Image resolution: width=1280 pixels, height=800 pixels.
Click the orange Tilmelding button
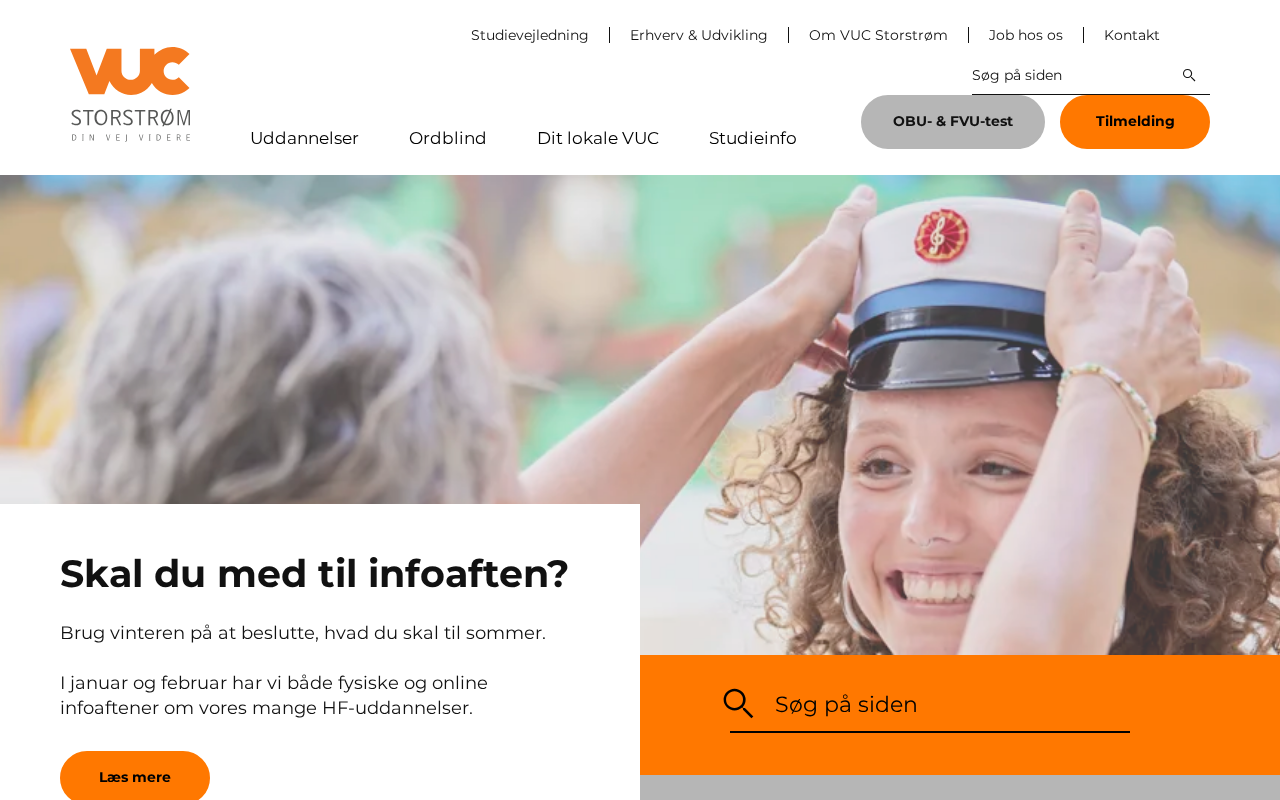[1135, 122]
